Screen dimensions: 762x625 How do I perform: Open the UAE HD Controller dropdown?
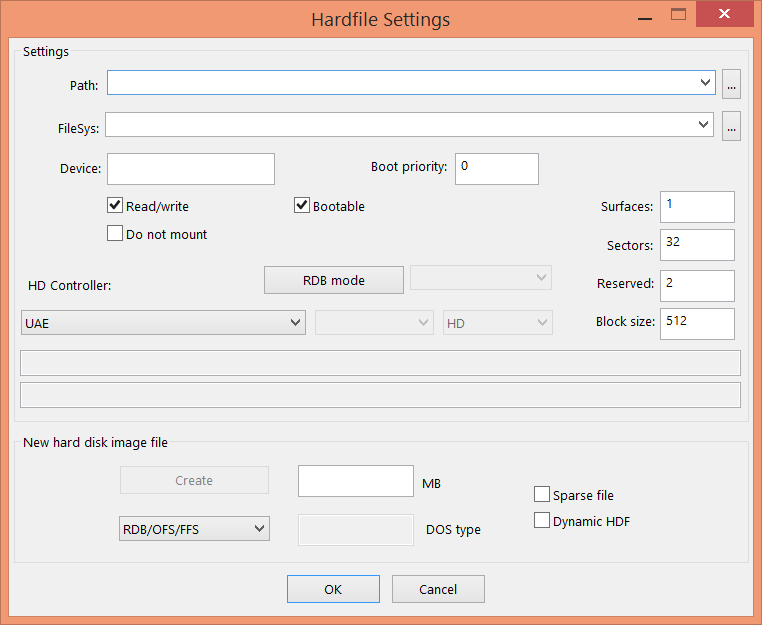point(295,322)
